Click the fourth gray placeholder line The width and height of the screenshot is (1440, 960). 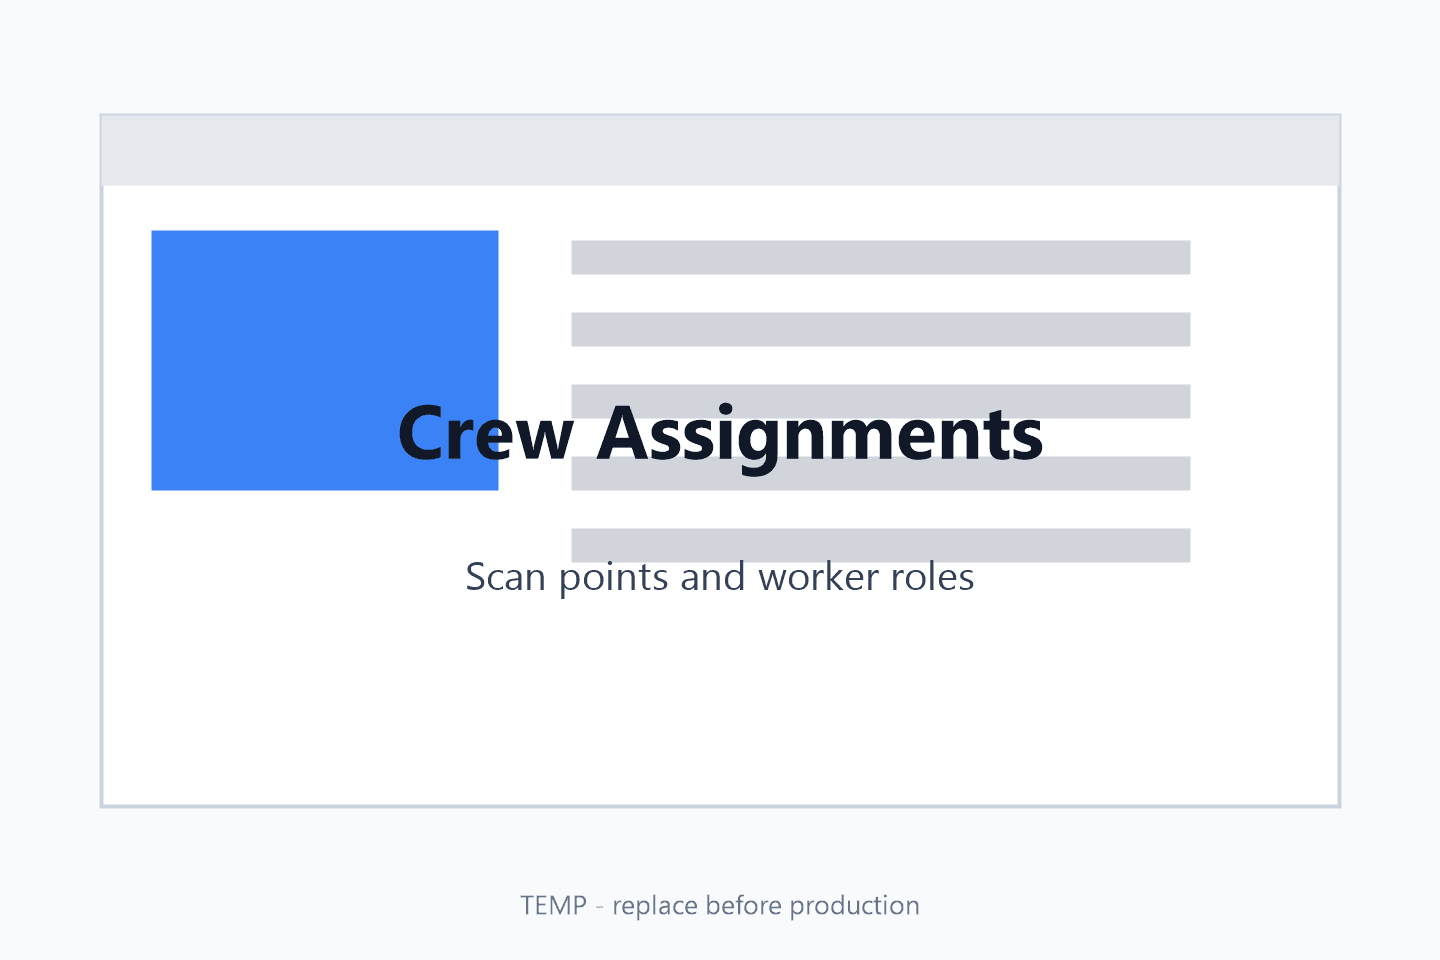pyautogui.click(x=881, y=473)
